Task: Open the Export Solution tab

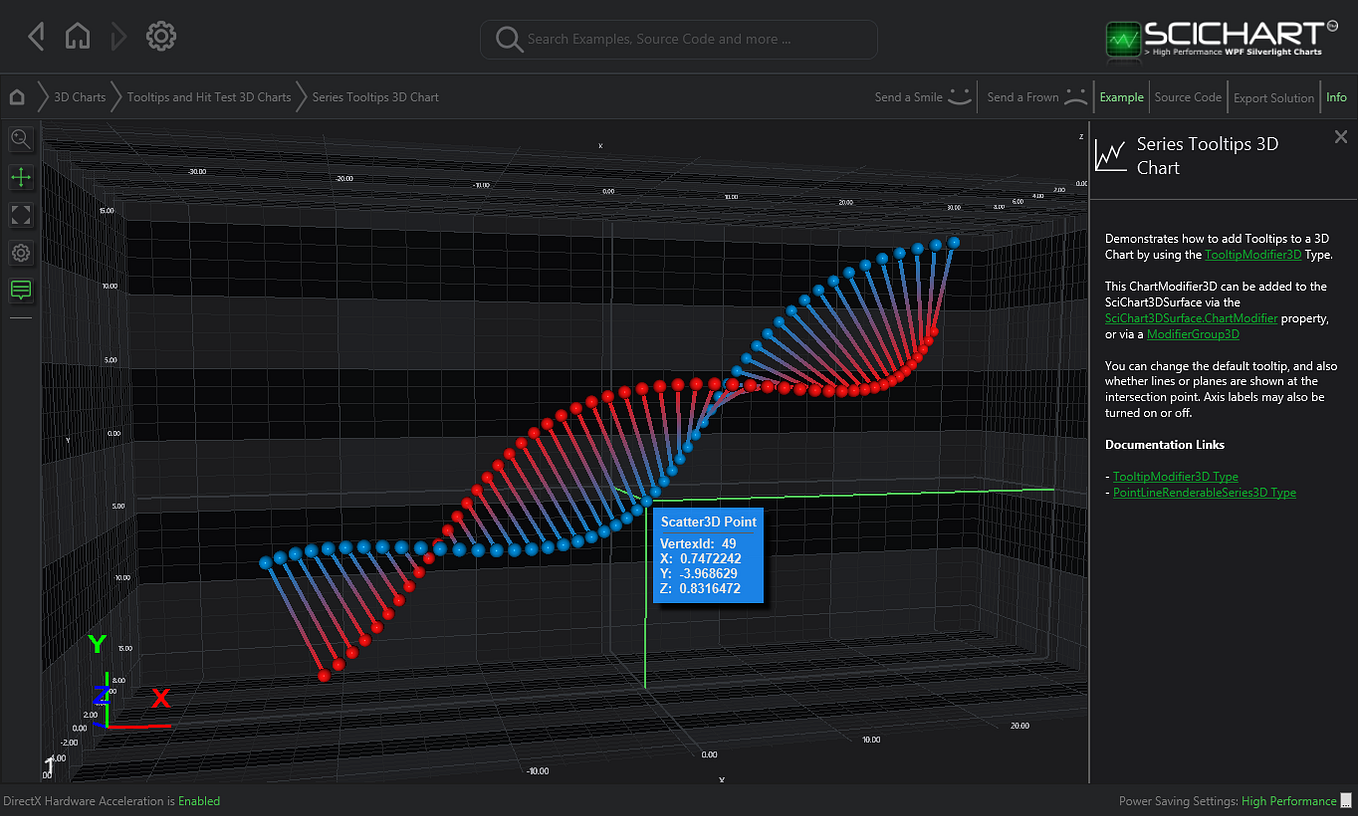Action: [1273, 97]
